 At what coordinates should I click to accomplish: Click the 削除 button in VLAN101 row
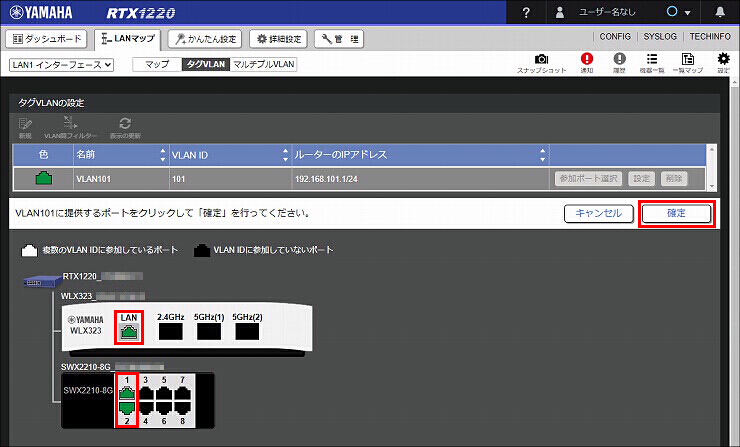point(674,178)
